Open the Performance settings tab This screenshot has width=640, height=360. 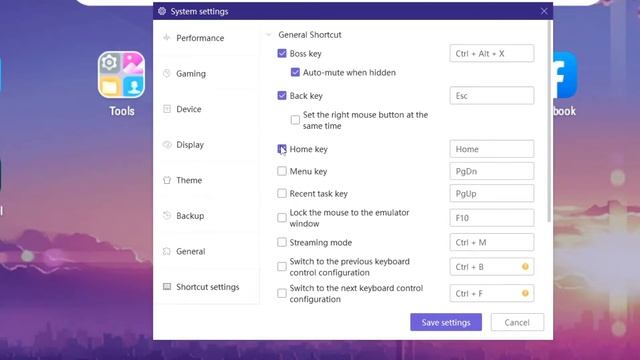coord(206,38)
